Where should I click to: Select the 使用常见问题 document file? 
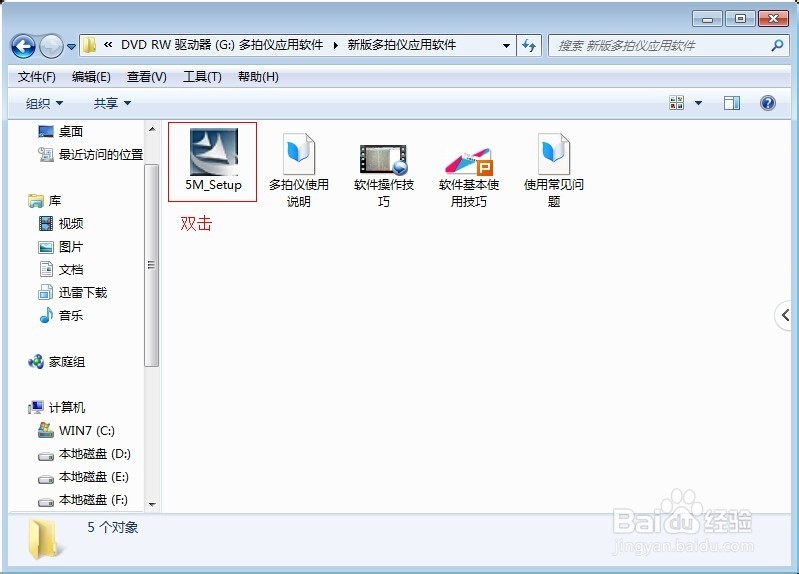point(554,170)
